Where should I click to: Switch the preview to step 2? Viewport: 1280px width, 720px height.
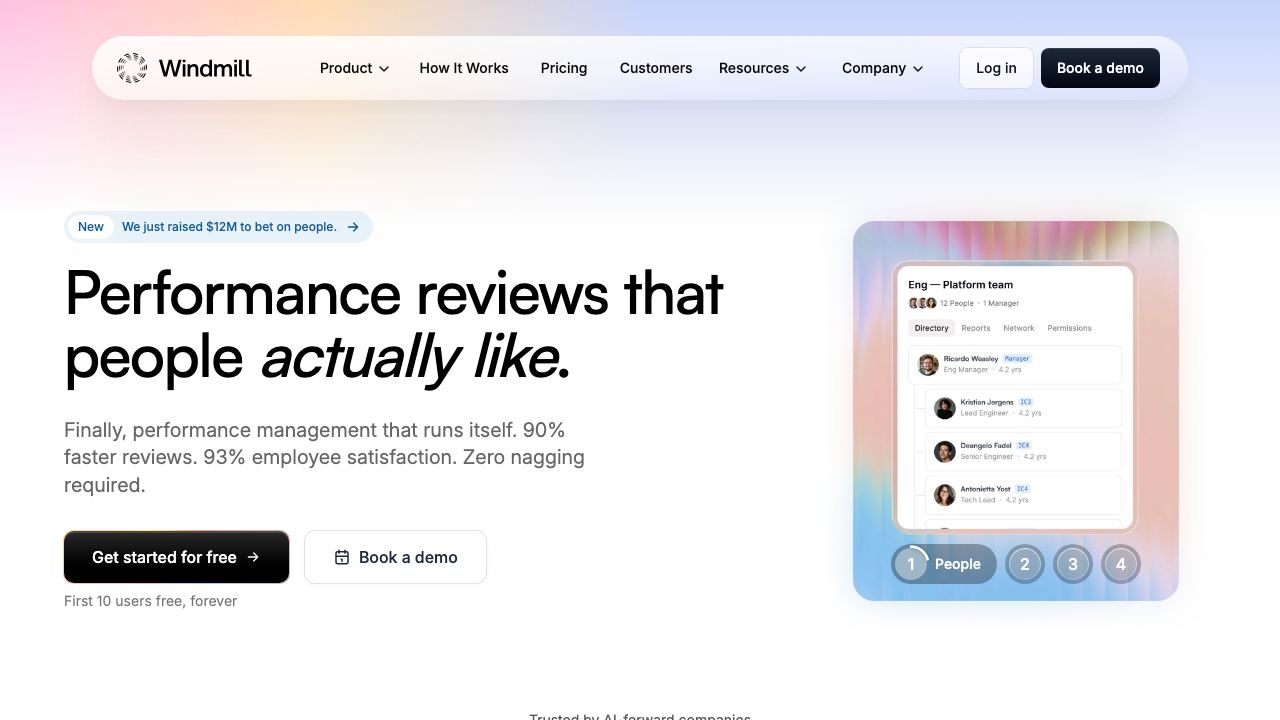[x=1025, y=564]
